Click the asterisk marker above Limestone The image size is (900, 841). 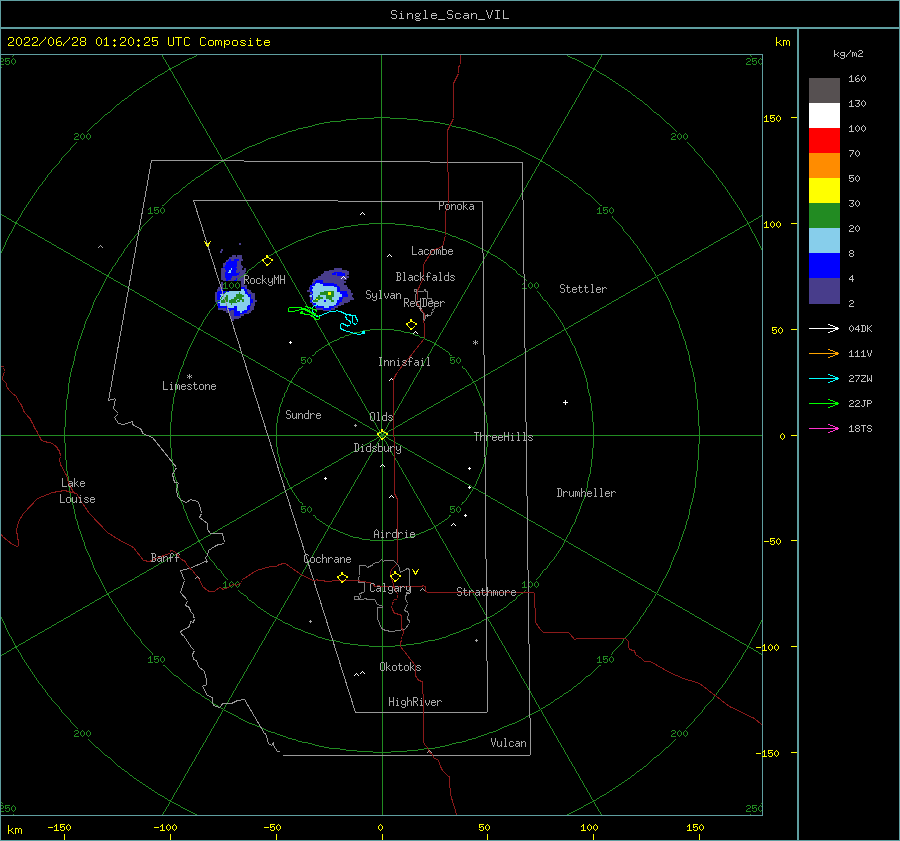pos(189,377)
